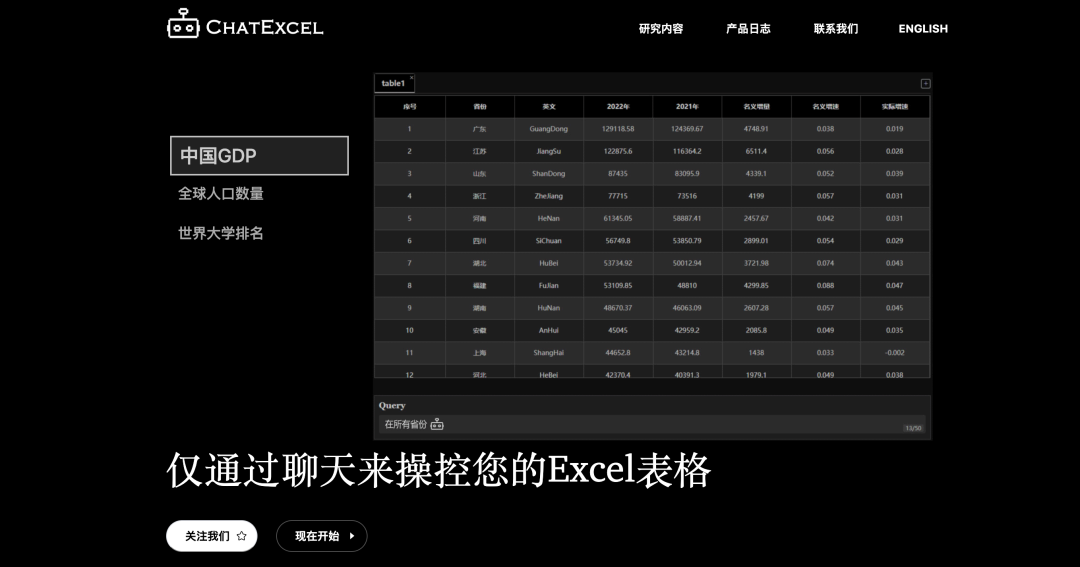Screen dimensions: 1080x567
Task: Click the Query label
Action: tap(392, 406)
